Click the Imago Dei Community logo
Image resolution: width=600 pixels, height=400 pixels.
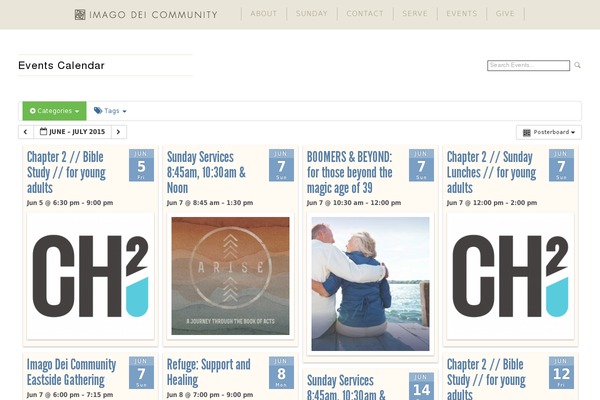pyautogui.click(x=146, y=15)
